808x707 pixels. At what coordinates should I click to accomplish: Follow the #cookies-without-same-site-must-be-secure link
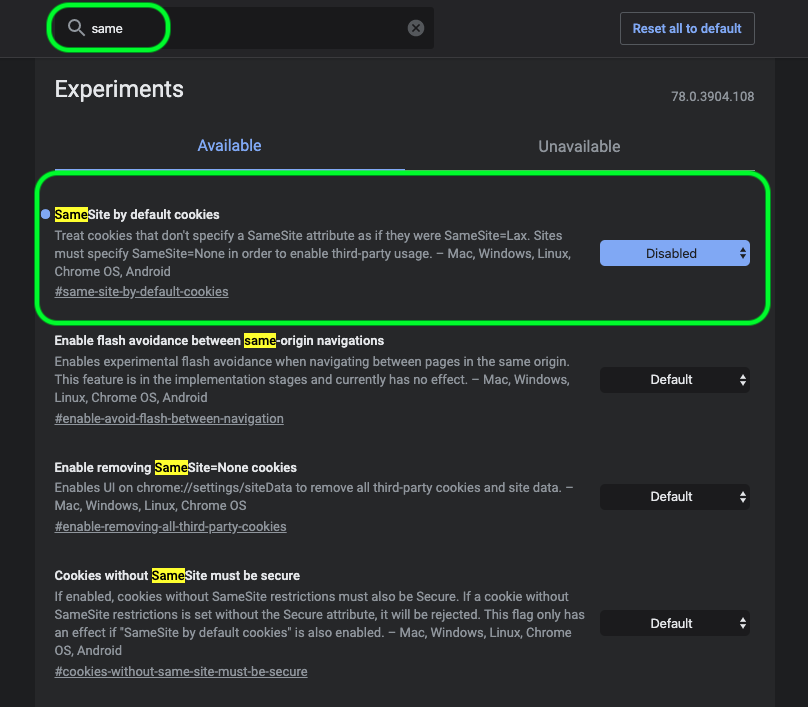coord(181,672)
